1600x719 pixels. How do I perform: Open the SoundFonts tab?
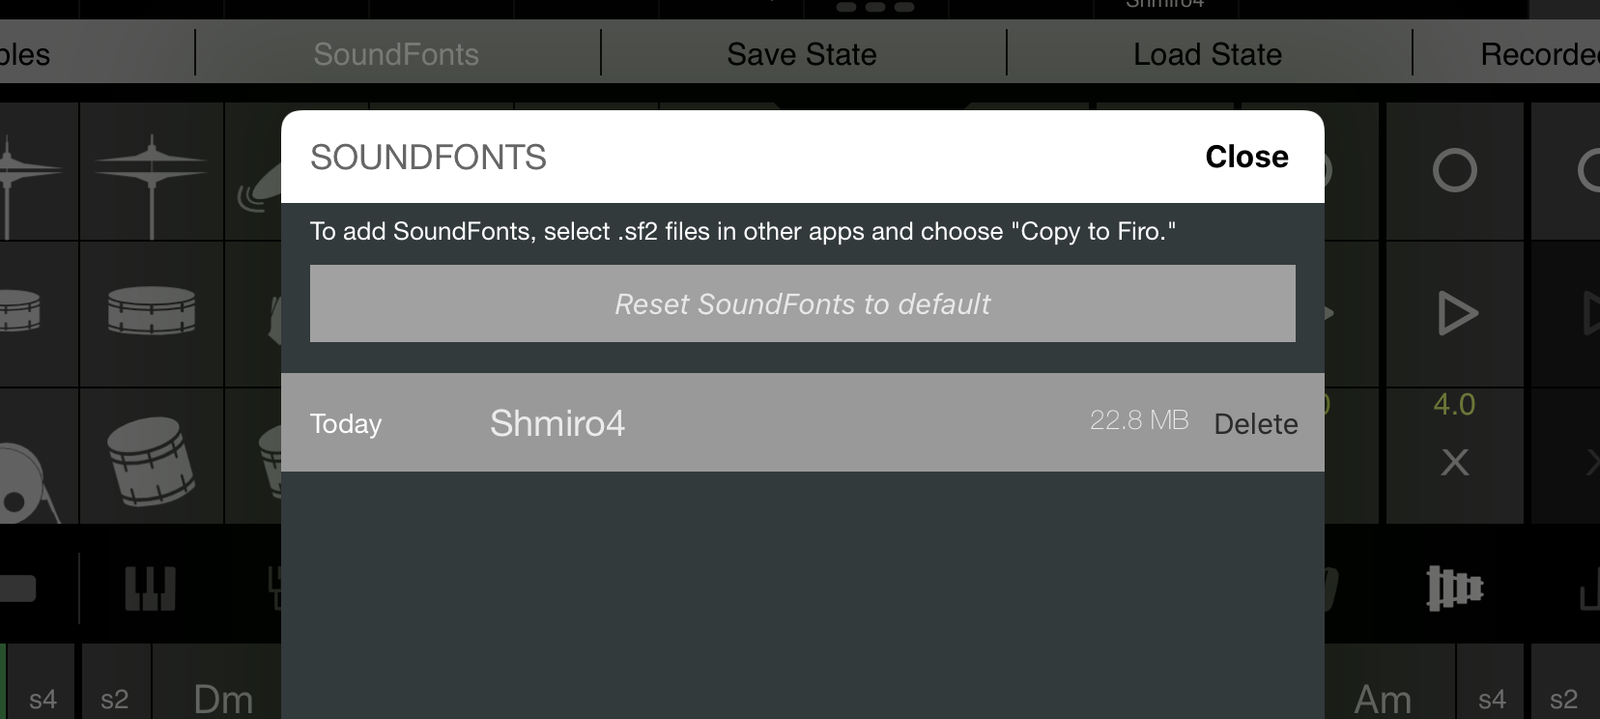pos(397,54)
